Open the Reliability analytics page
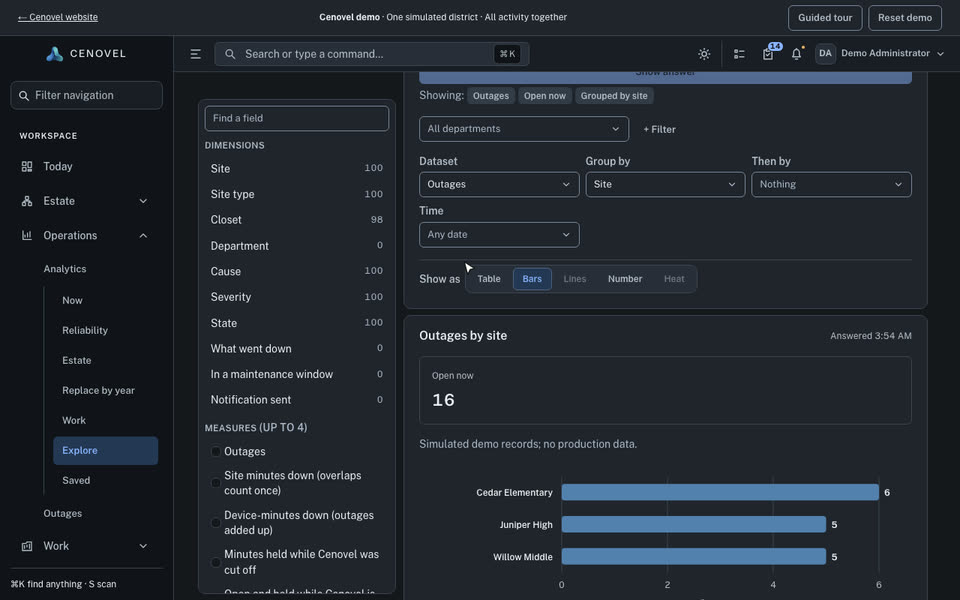This screenshot has width=960, height=600. point(85,331)
